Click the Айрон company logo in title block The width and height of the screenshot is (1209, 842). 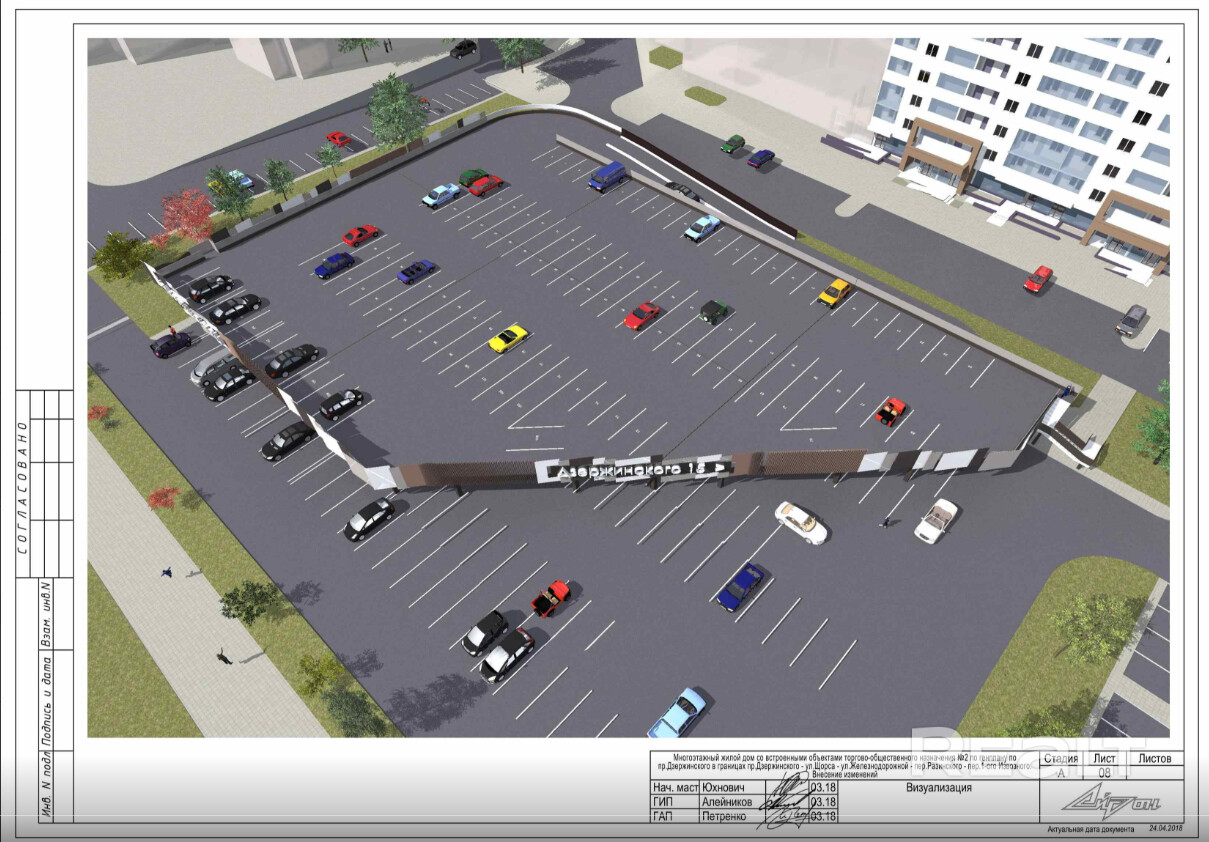[x=1098, y=799]
